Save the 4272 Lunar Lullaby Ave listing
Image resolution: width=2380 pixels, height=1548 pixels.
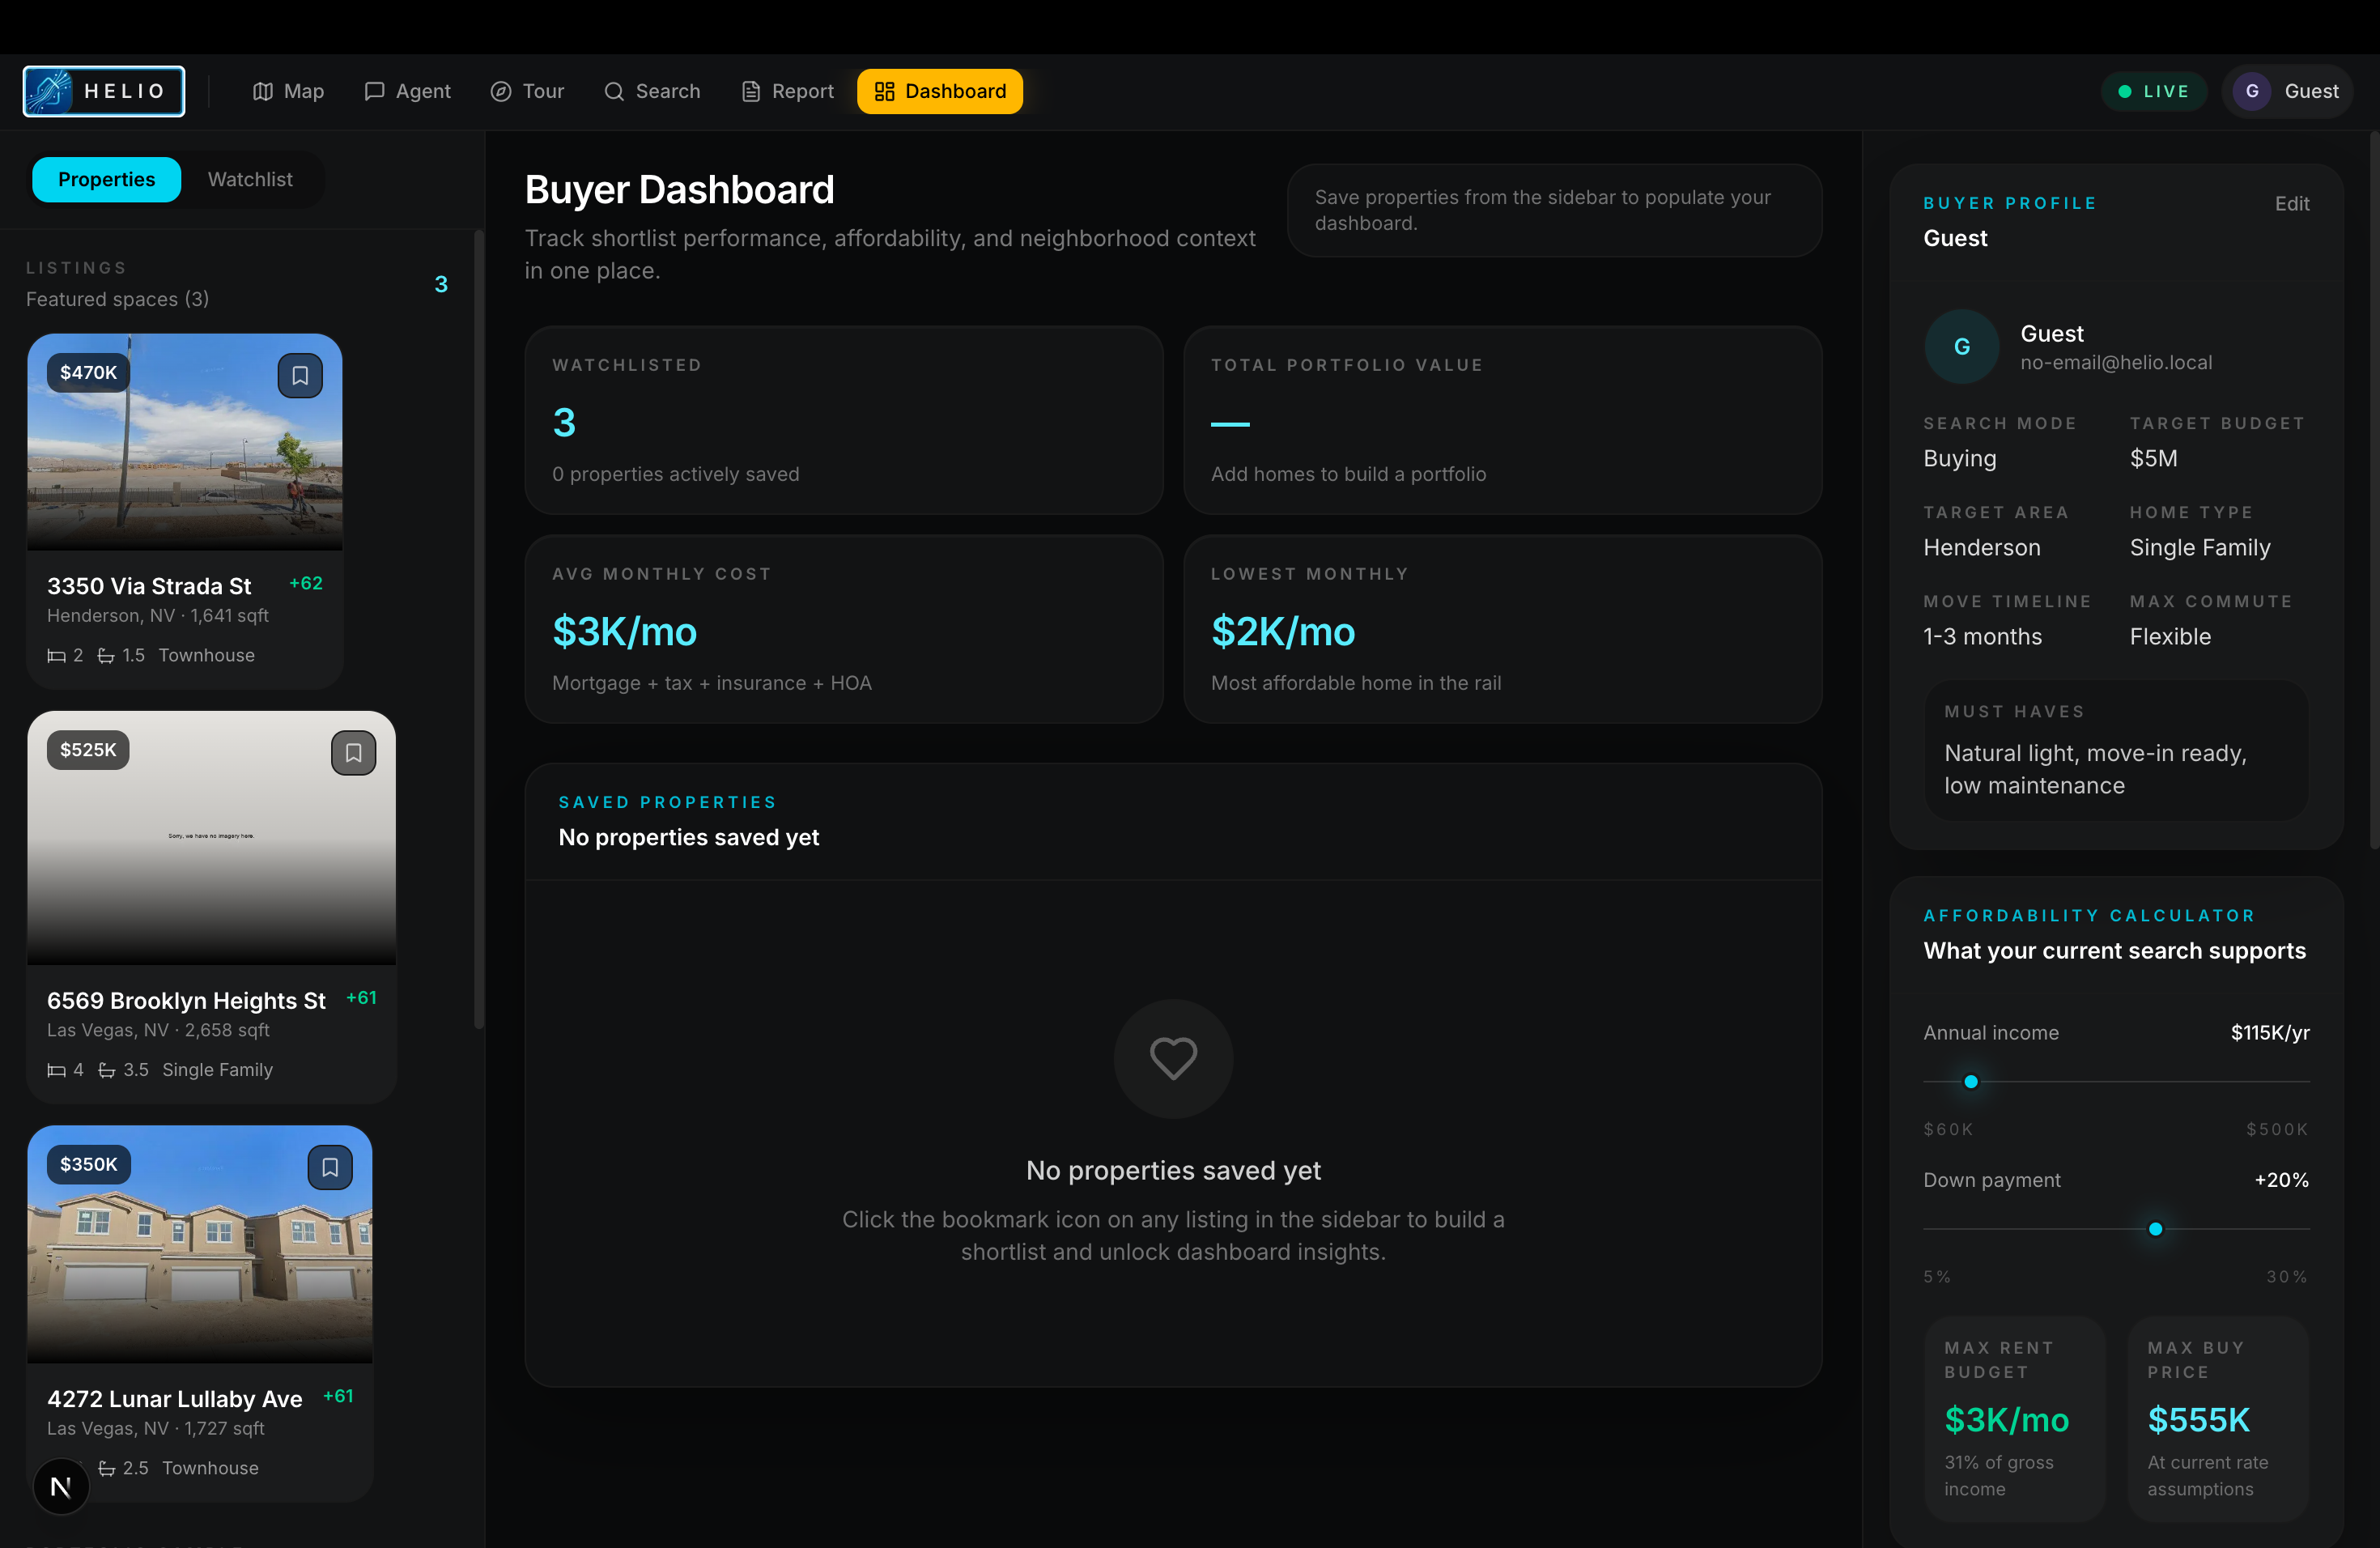(x=330, y=1167)
